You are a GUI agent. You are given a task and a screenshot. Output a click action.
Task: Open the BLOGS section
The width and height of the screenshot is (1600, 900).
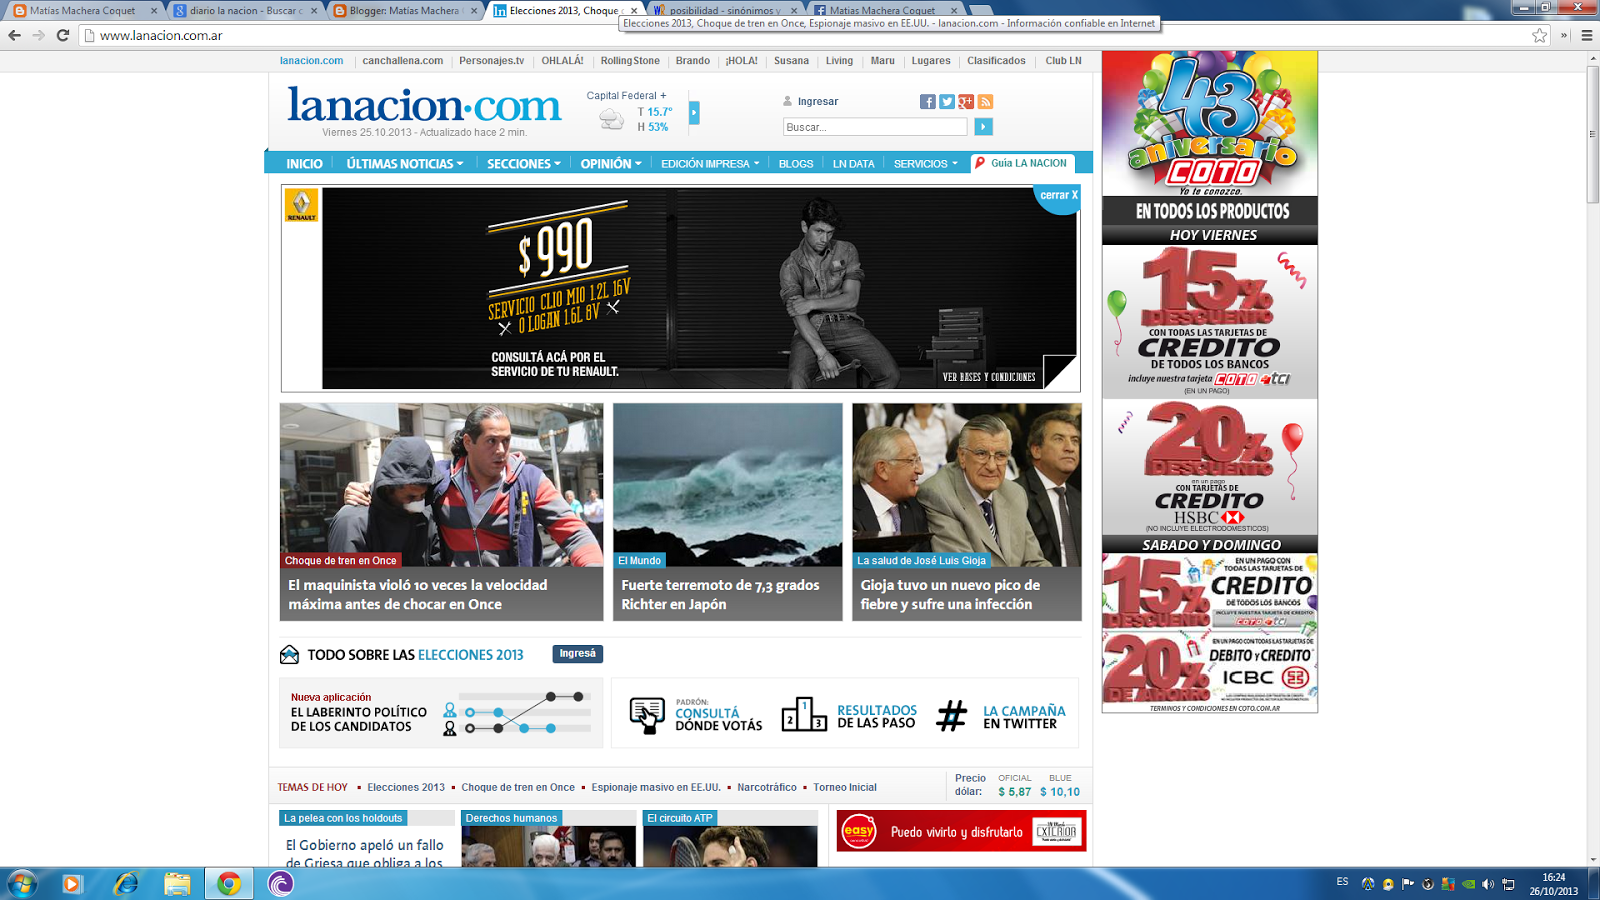pyautogui.click(x=796, y=164)
